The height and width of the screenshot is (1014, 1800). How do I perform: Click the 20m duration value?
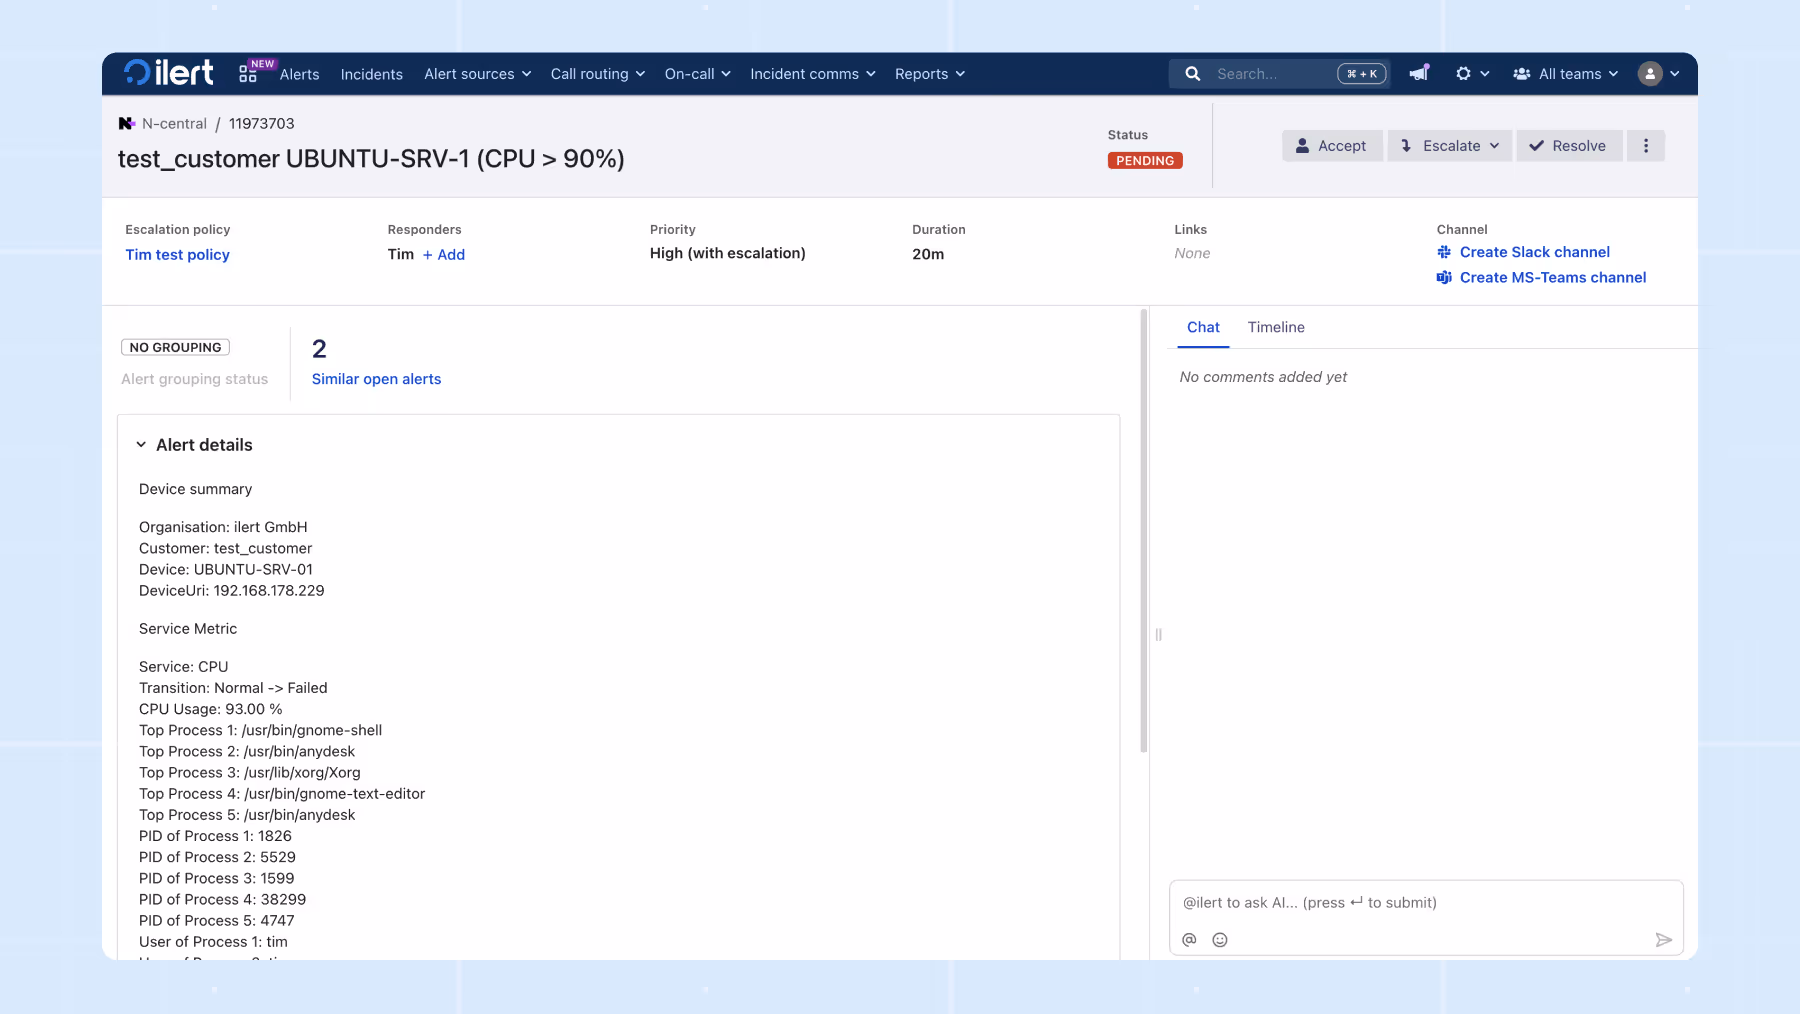(x=928, y=254)
